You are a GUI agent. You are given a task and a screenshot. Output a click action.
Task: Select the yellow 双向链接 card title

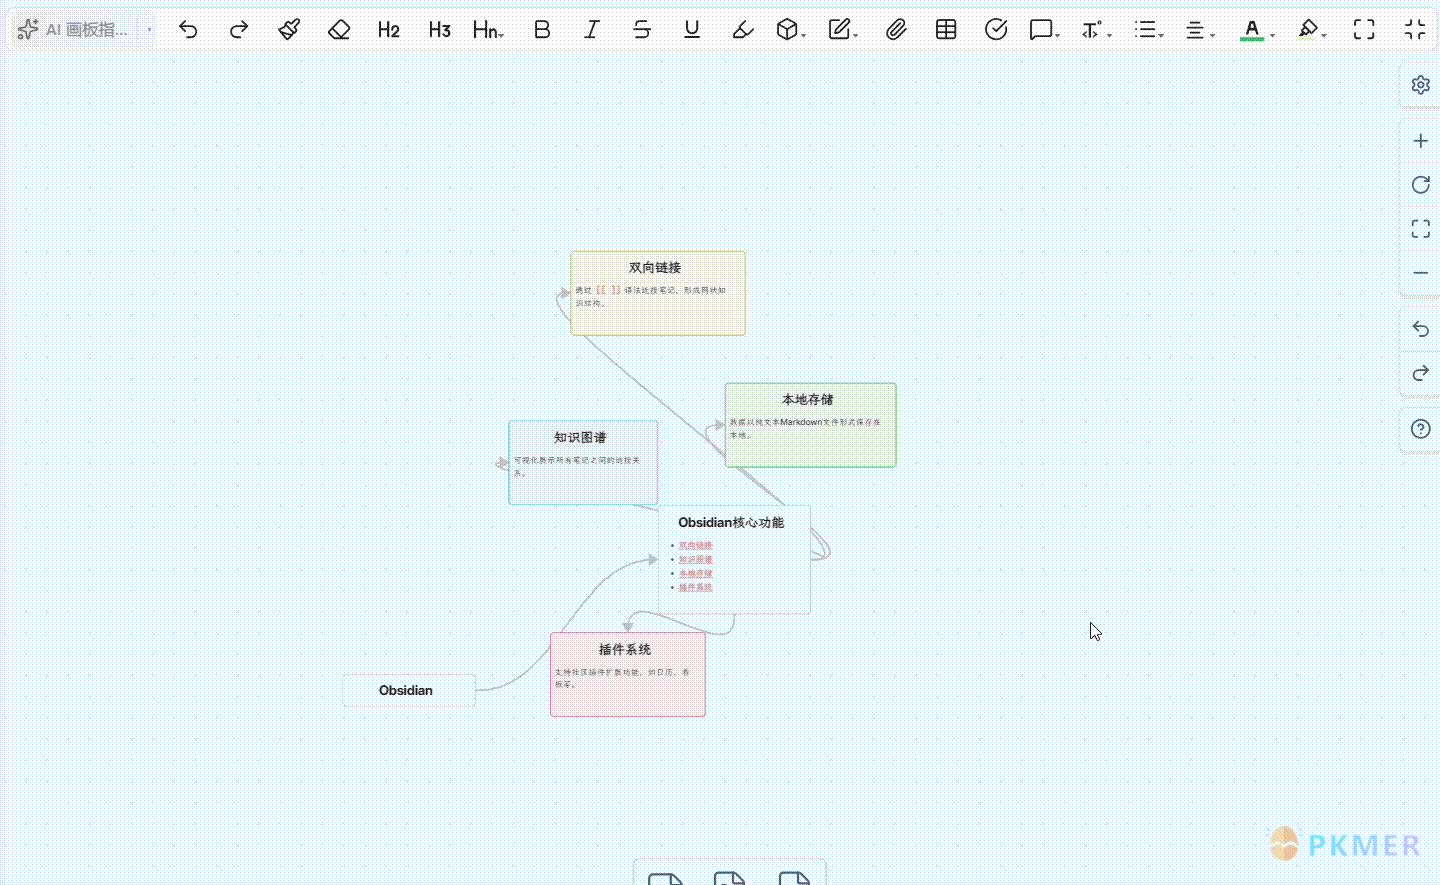[655, 268]
